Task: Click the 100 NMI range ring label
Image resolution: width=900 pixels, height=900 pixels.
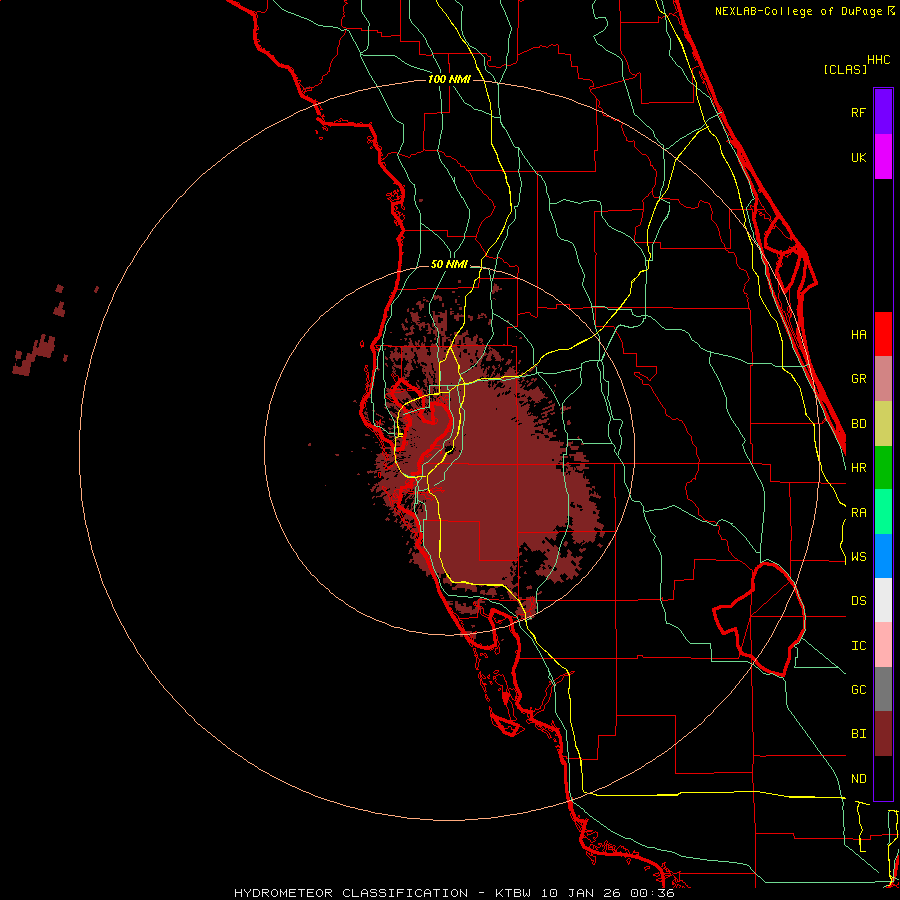Action: 449,79
